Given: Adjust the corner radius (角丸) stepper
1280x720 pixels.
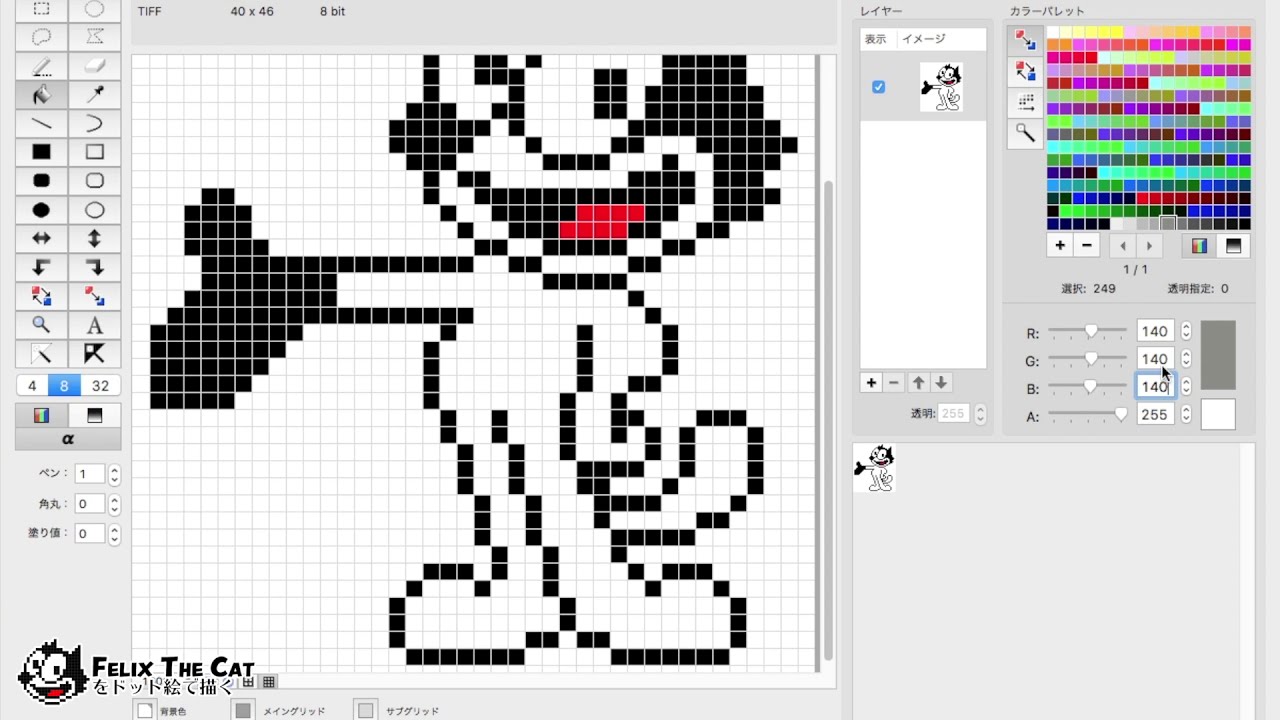Looking at the screenshot, I should 114,504.
